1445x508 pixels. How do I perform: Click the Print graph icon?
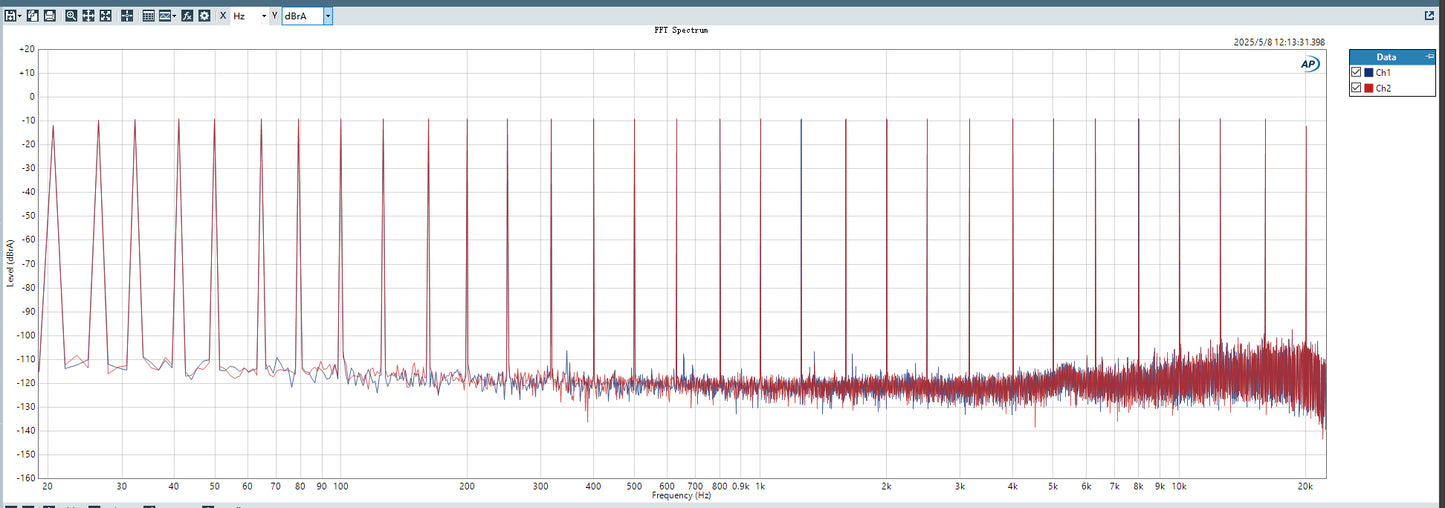tap(50, 16)
